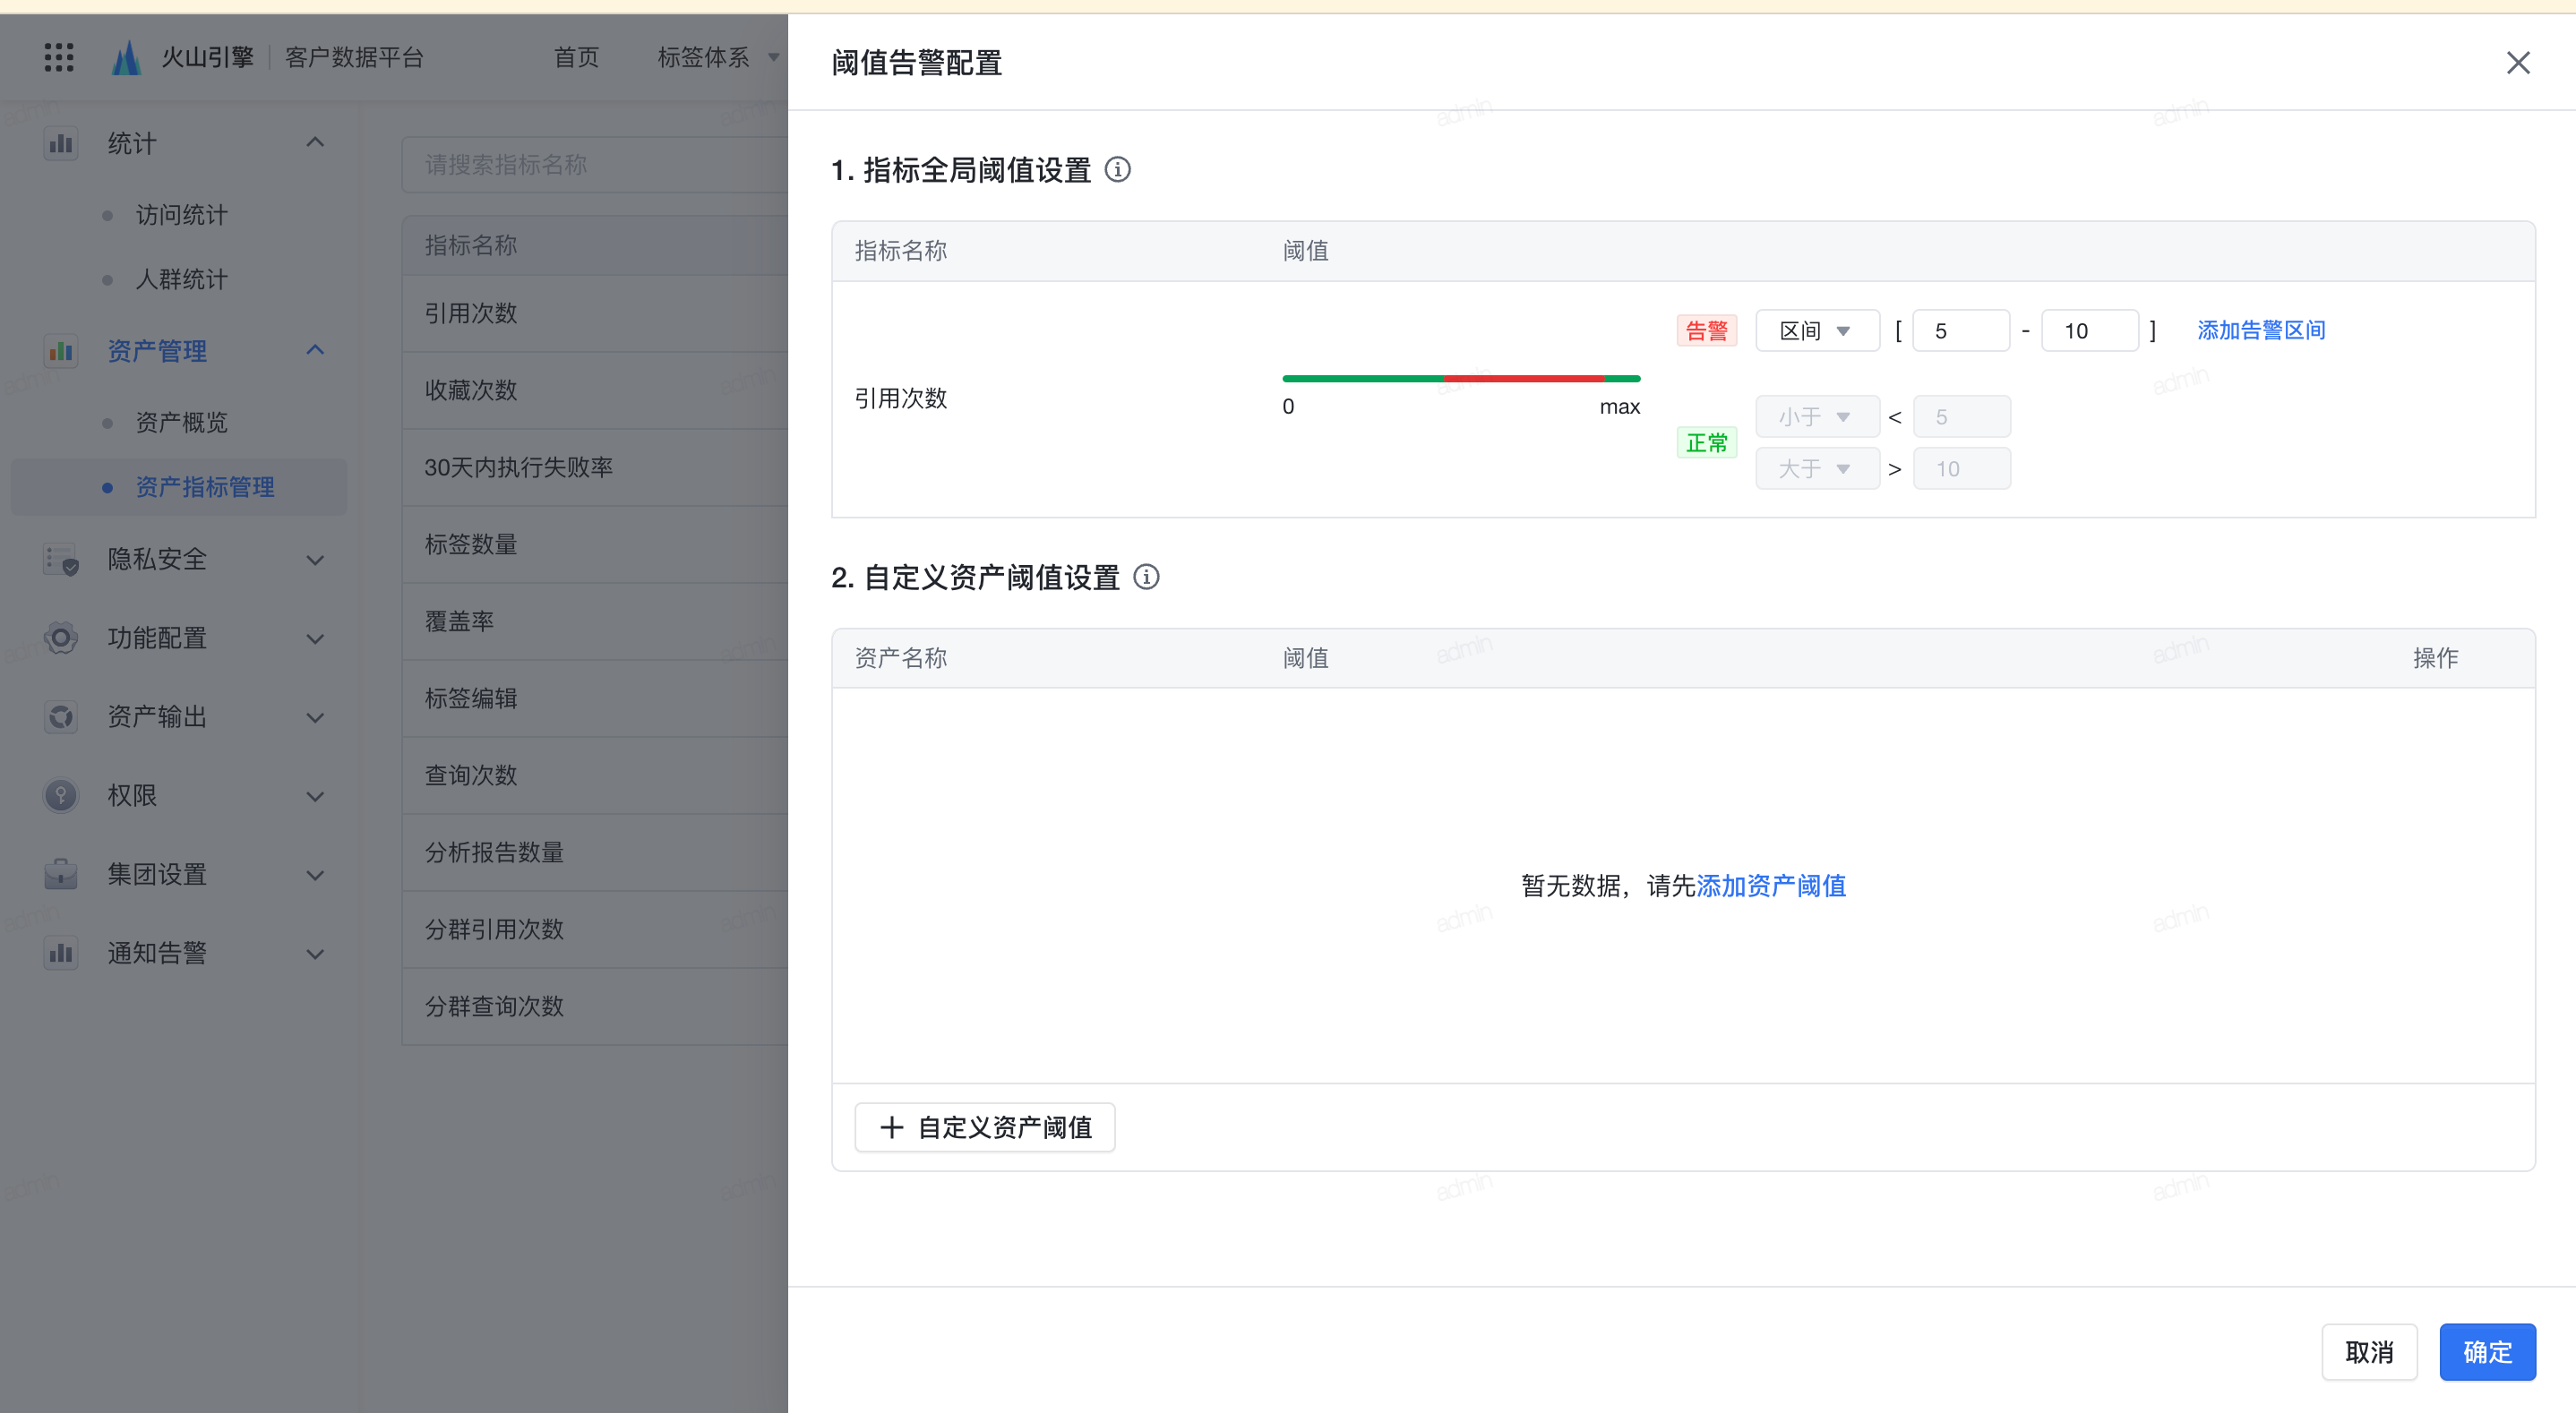
Task: Click the 功能配置 gear icon
Action: click(61, 638)
